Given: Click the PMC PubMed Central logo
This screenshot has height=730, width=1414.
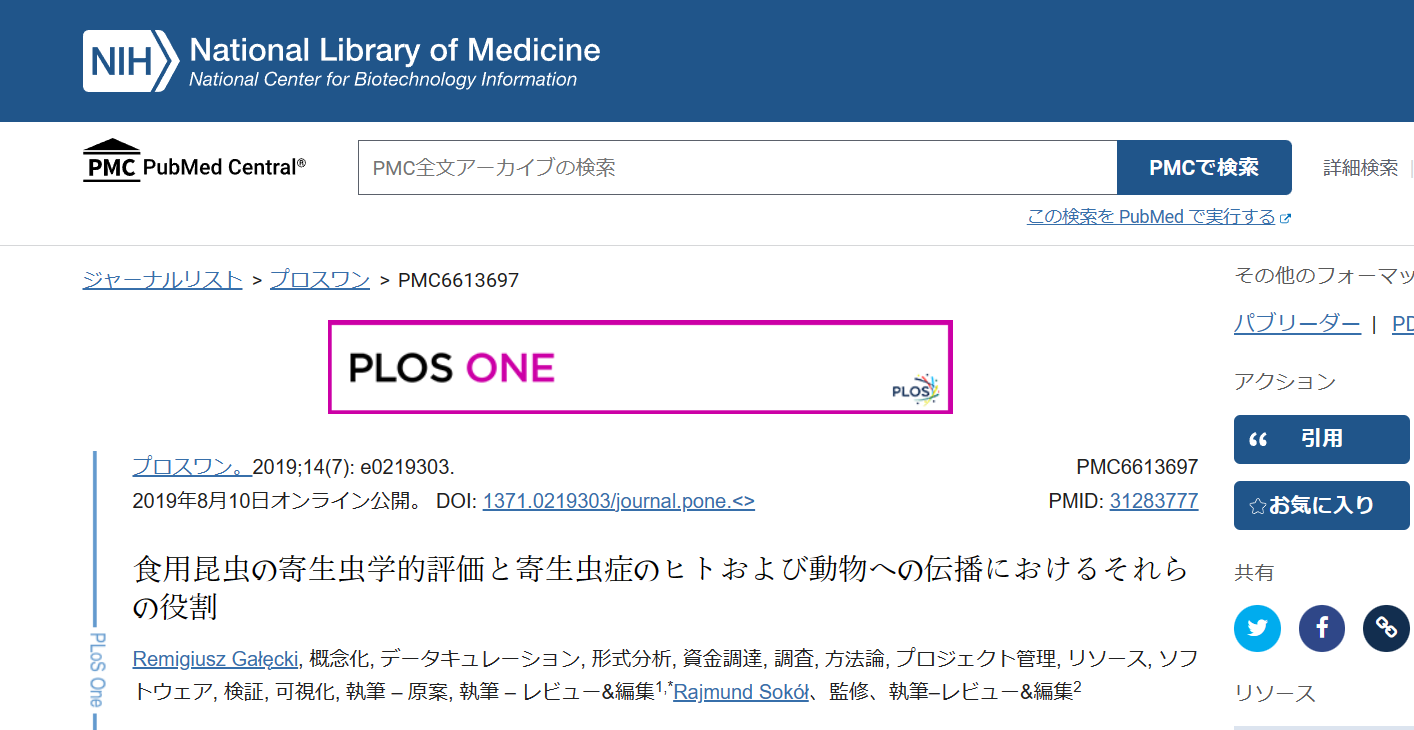Looking at the screenshot, I should (195, 163).
